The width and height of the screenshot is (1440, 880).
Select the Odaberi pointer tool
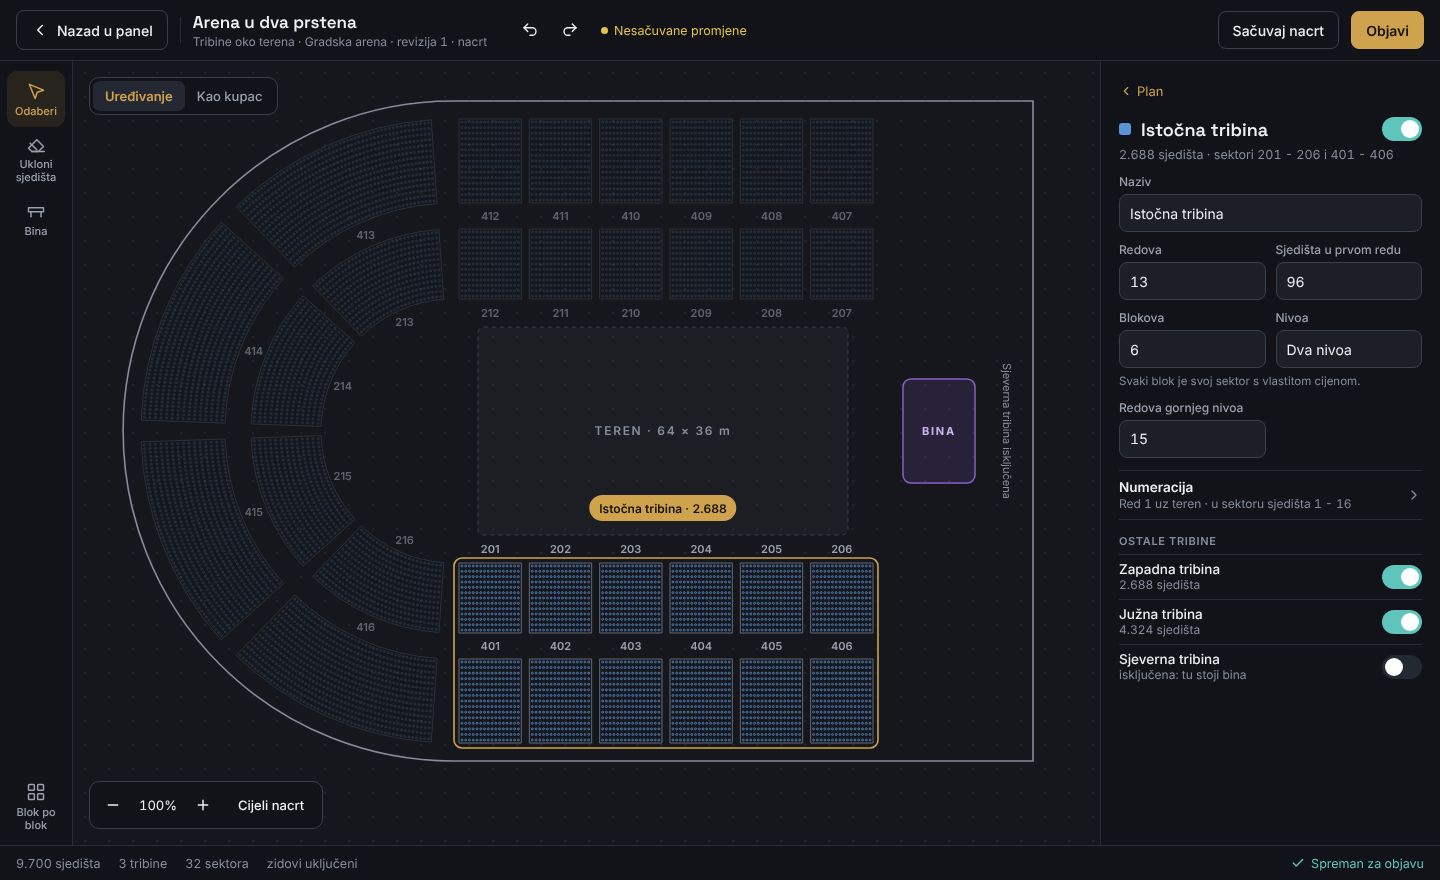click(36, 99)
